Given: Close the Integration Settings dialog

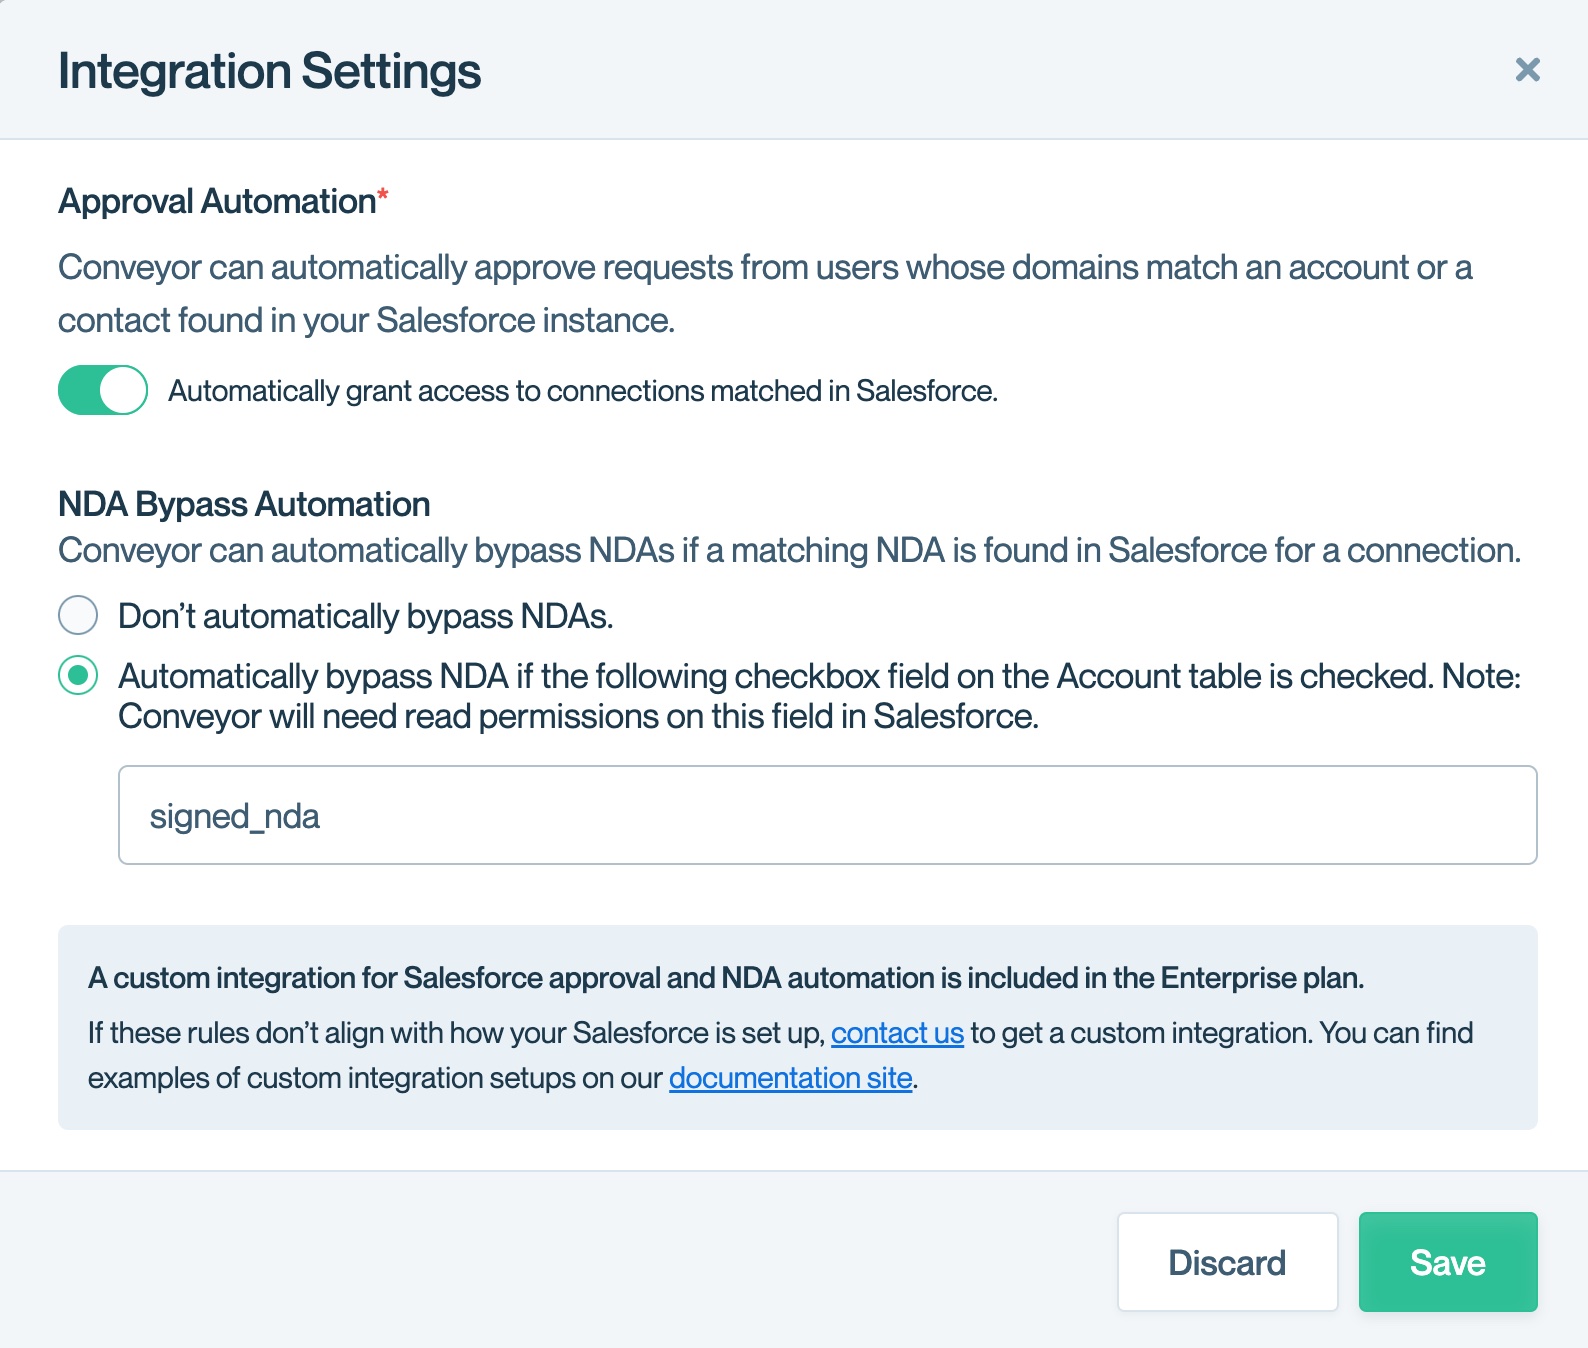Looking at the screenshot, I should click(1527, 70).
